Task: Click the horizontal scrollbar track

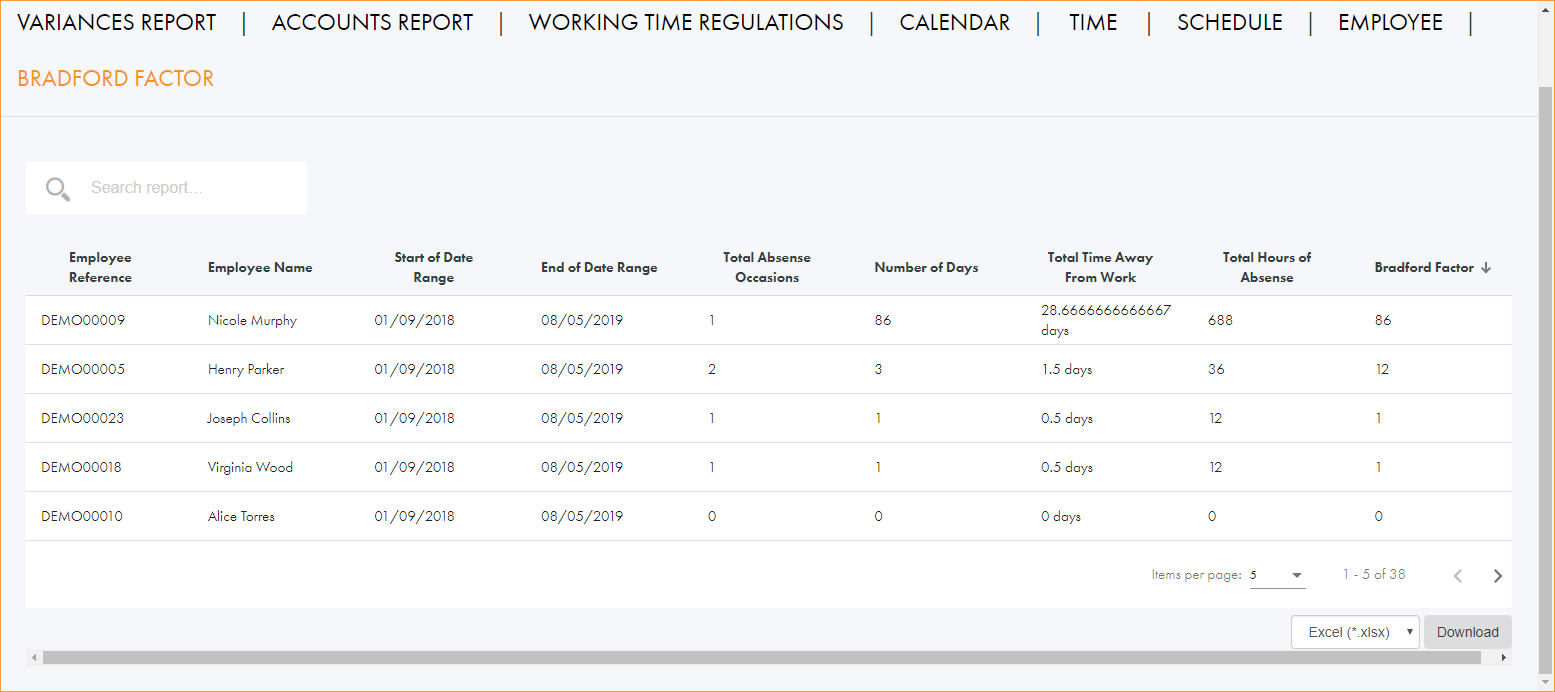Action: coord(760,658)
